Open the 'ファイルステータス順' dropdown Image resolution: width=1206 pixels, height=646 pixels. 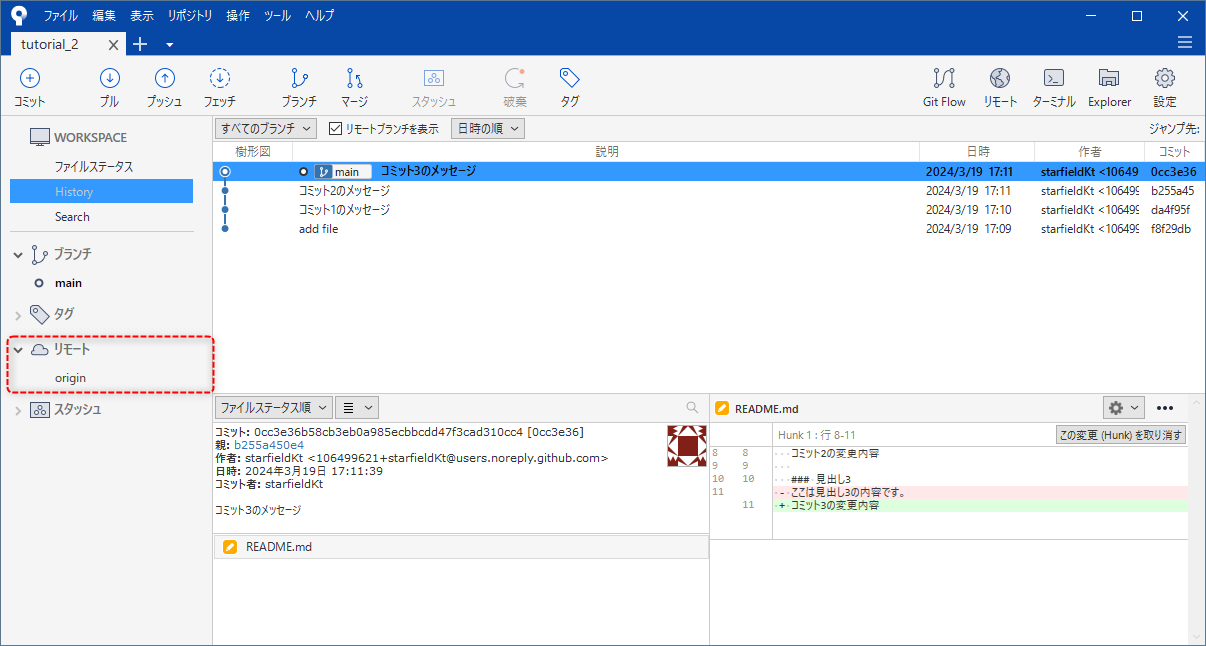(x=273, y=407)
